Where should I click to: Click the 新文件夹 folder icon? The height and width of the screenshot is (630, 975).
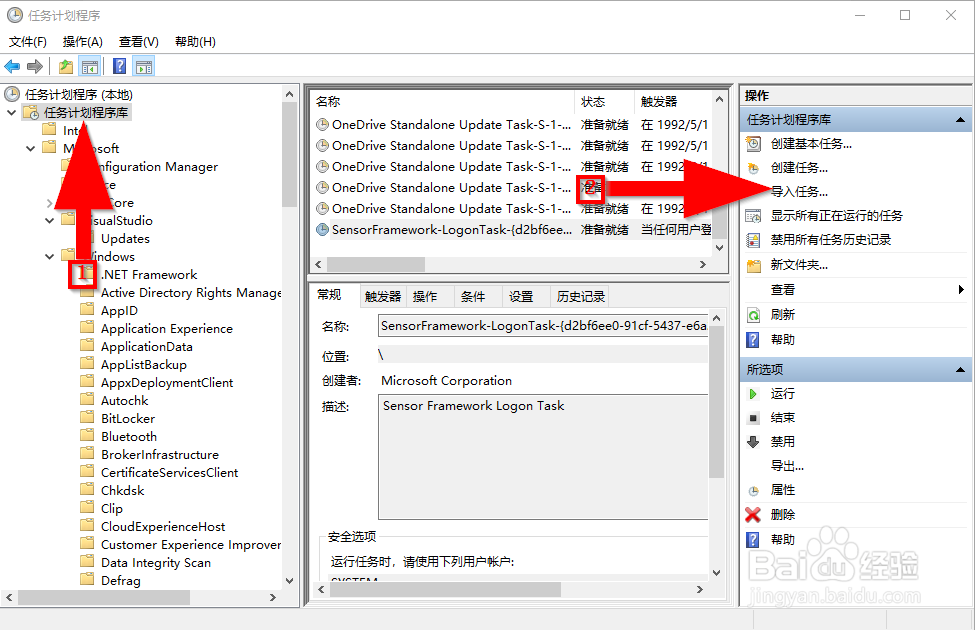753,266
